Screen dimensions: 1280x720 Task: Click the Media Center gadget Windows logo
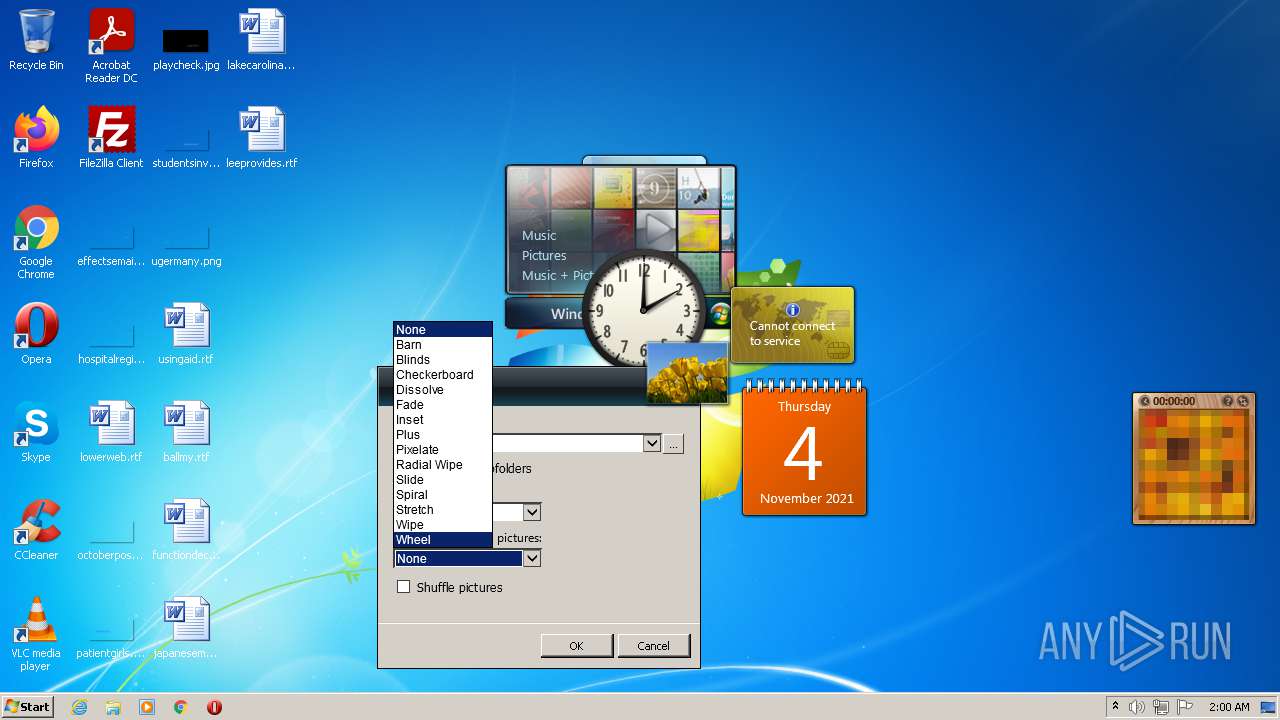click(720, 313)
